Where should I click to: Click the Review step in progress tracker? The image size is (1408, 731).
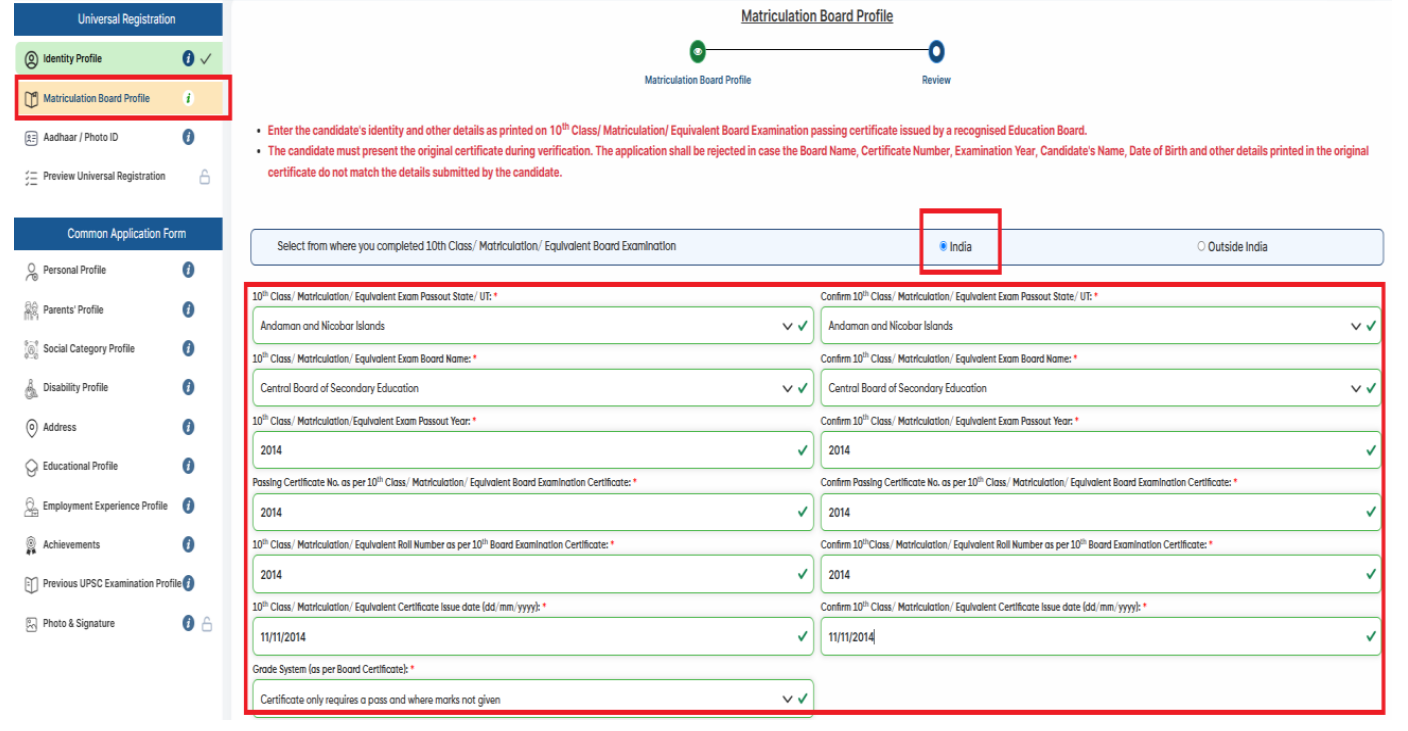(936, 53)
